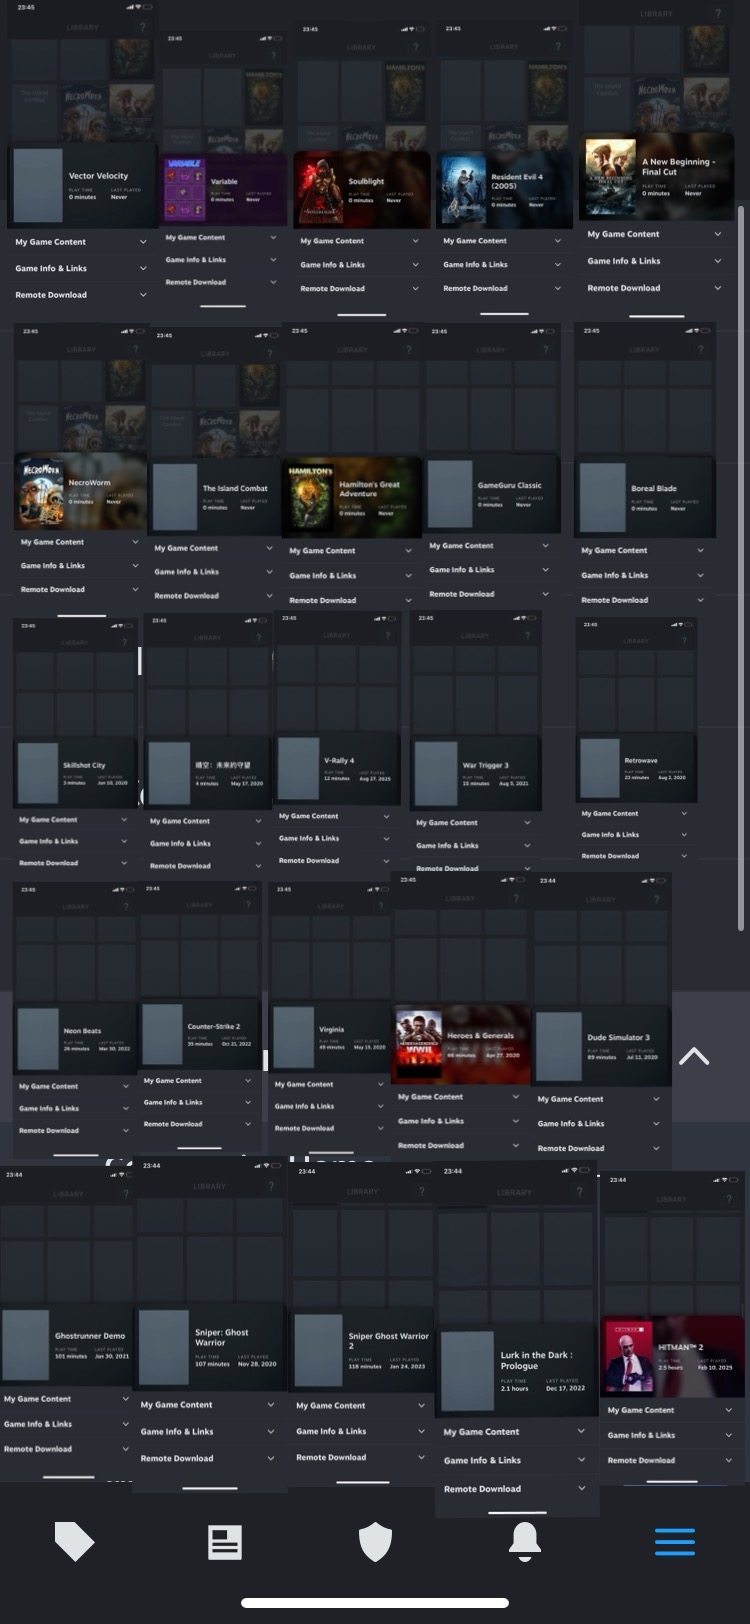Expand Game Info & Links under V-Rally 4

(x=334, y=838)
